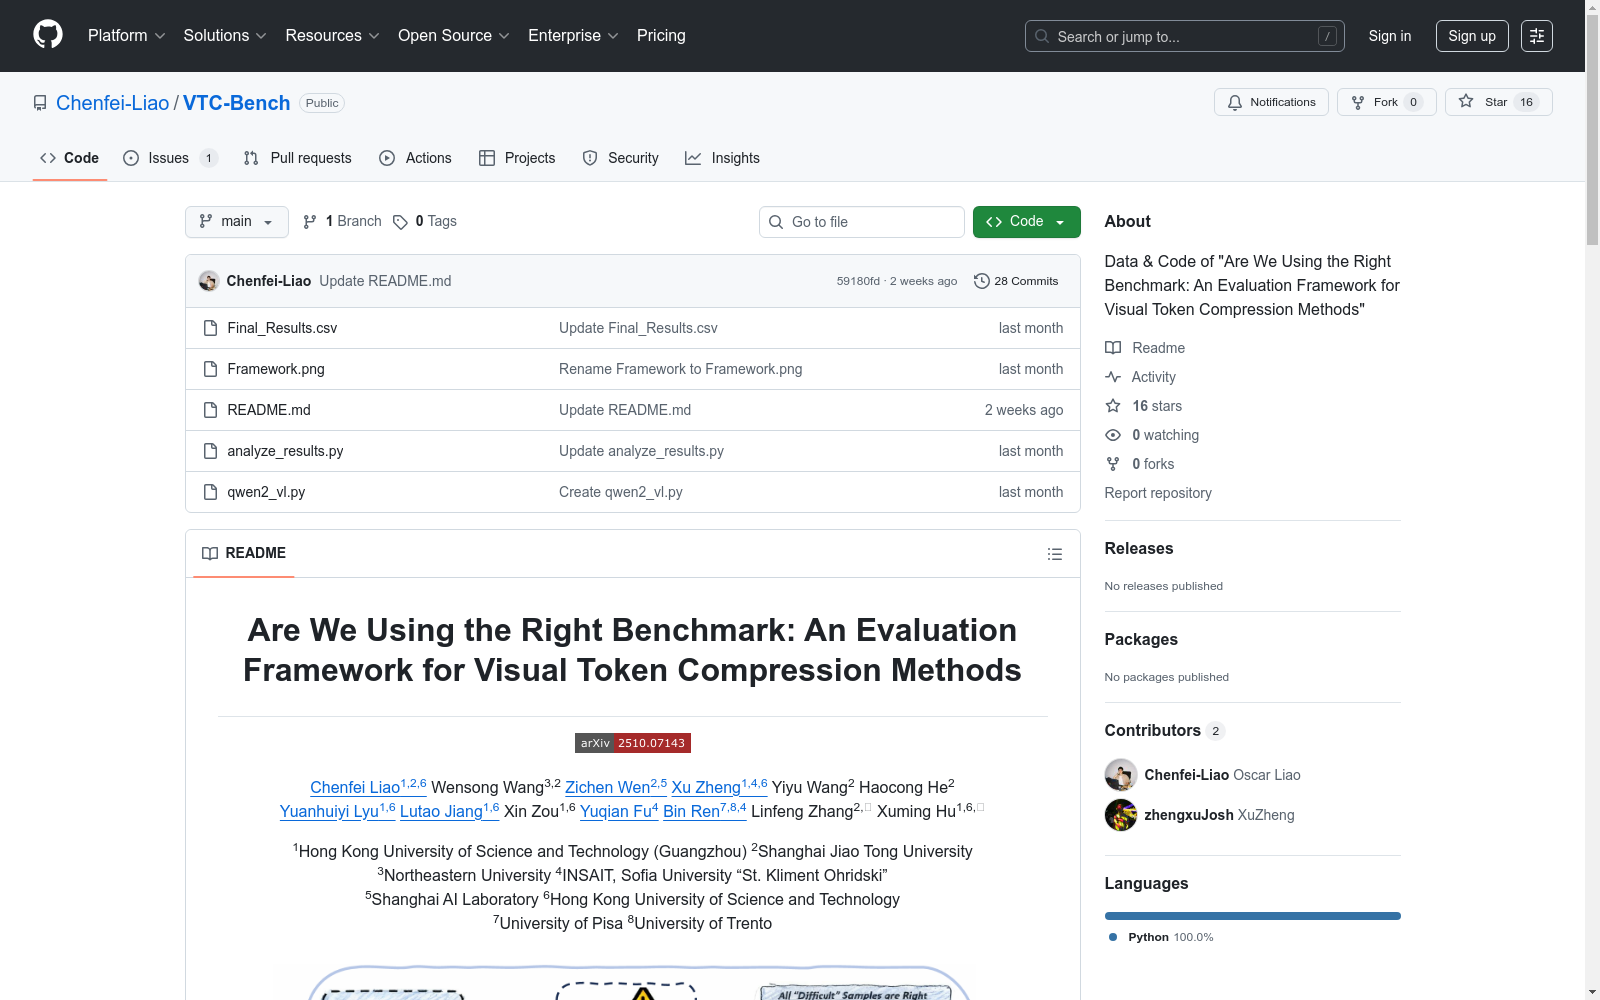Open the Insights tab
The height and width of the screenshot is (1000, 1600).
coord(722,158)
